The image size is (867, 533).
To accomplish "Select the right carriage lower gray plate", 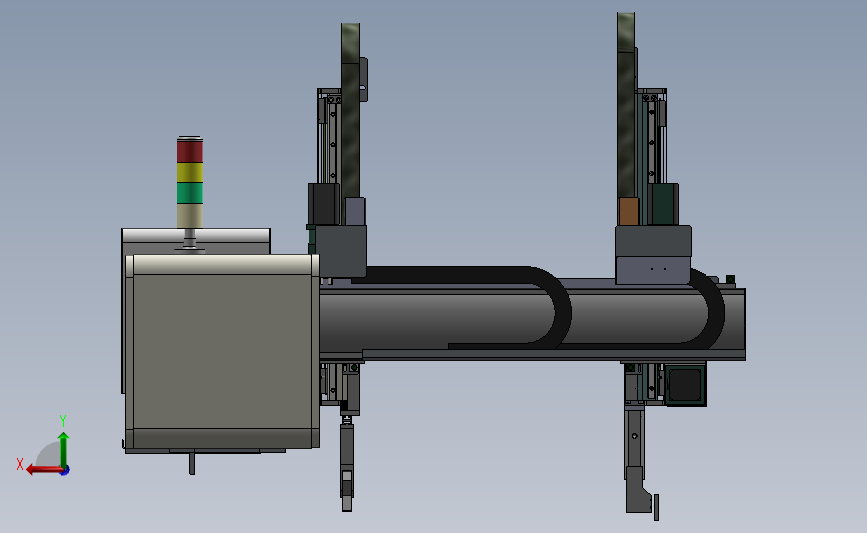I will [653, 270].
